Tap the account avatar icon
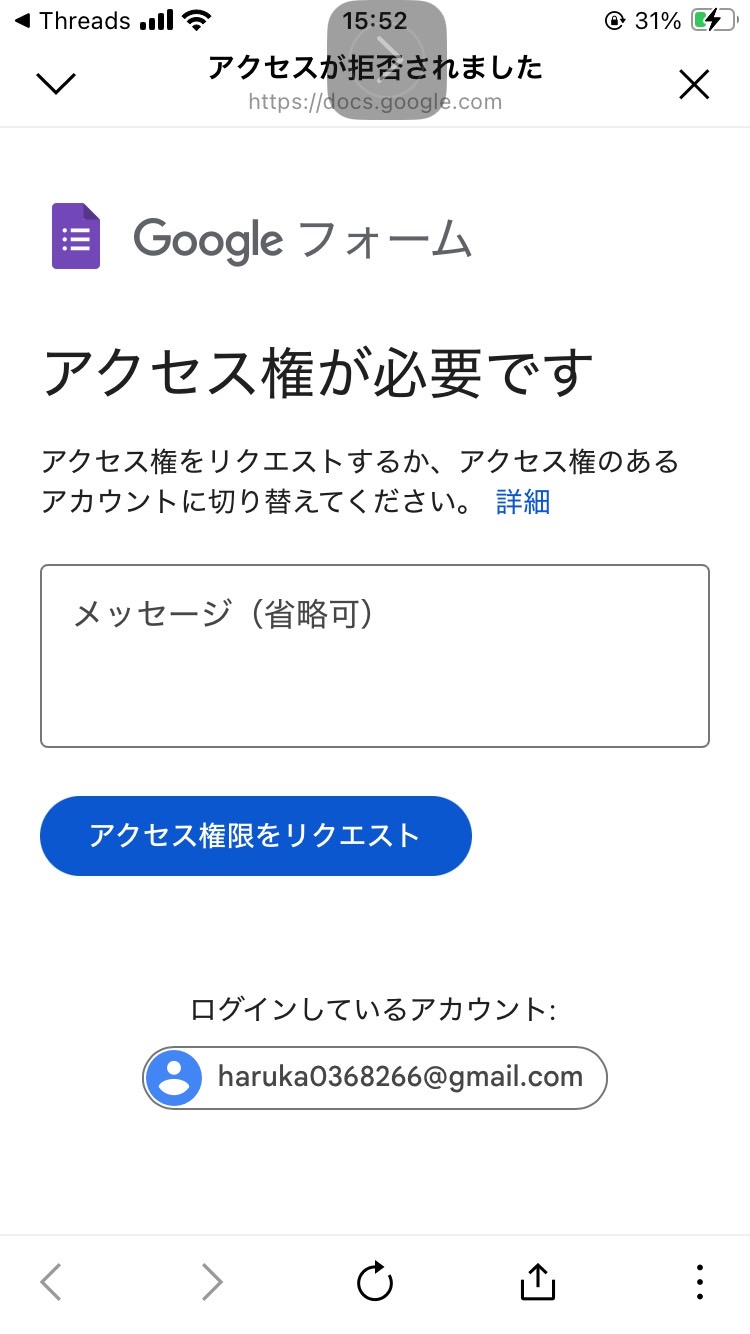The image size is (750, 1334). click(174, 1078)
